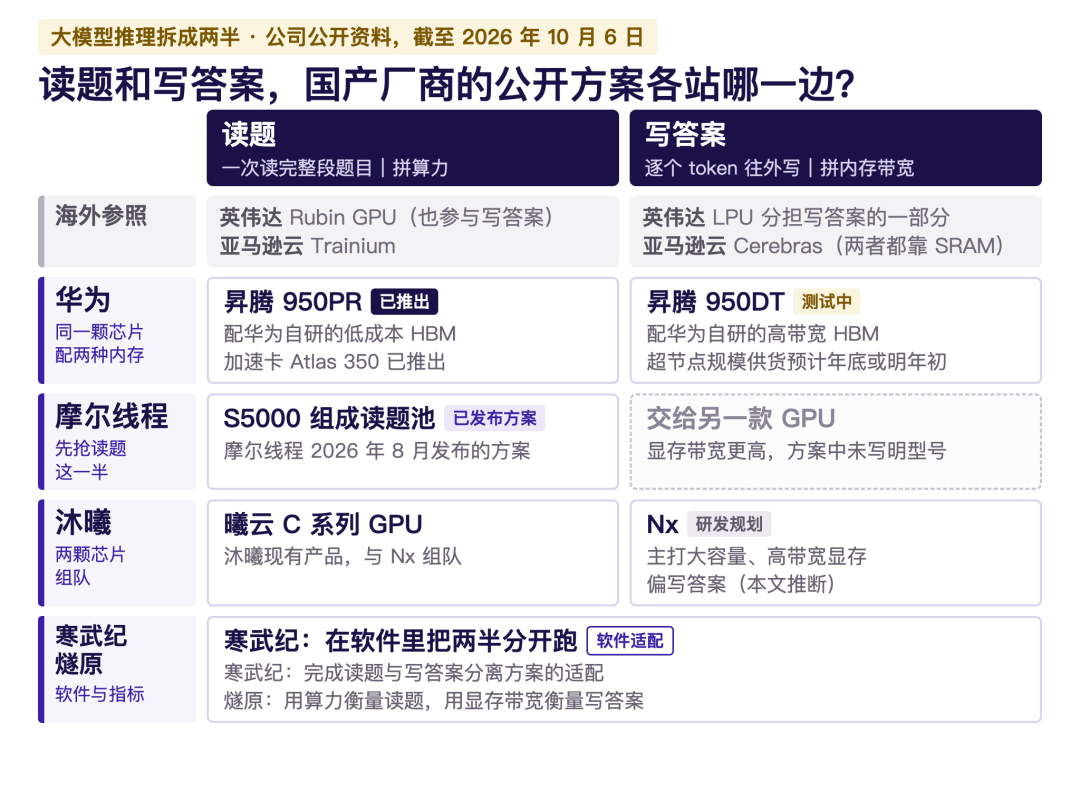Click the 研发规划 badge next to Nx
Viewport: 1080px width, 810px height.
pos(729,524)
